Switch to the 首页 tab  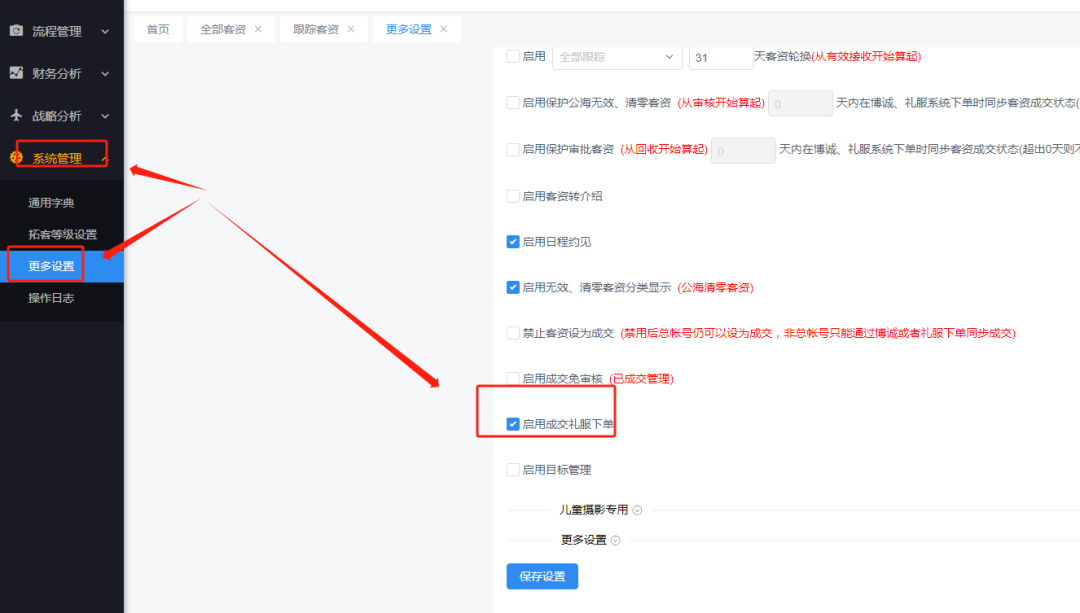(x=157, y=29)
